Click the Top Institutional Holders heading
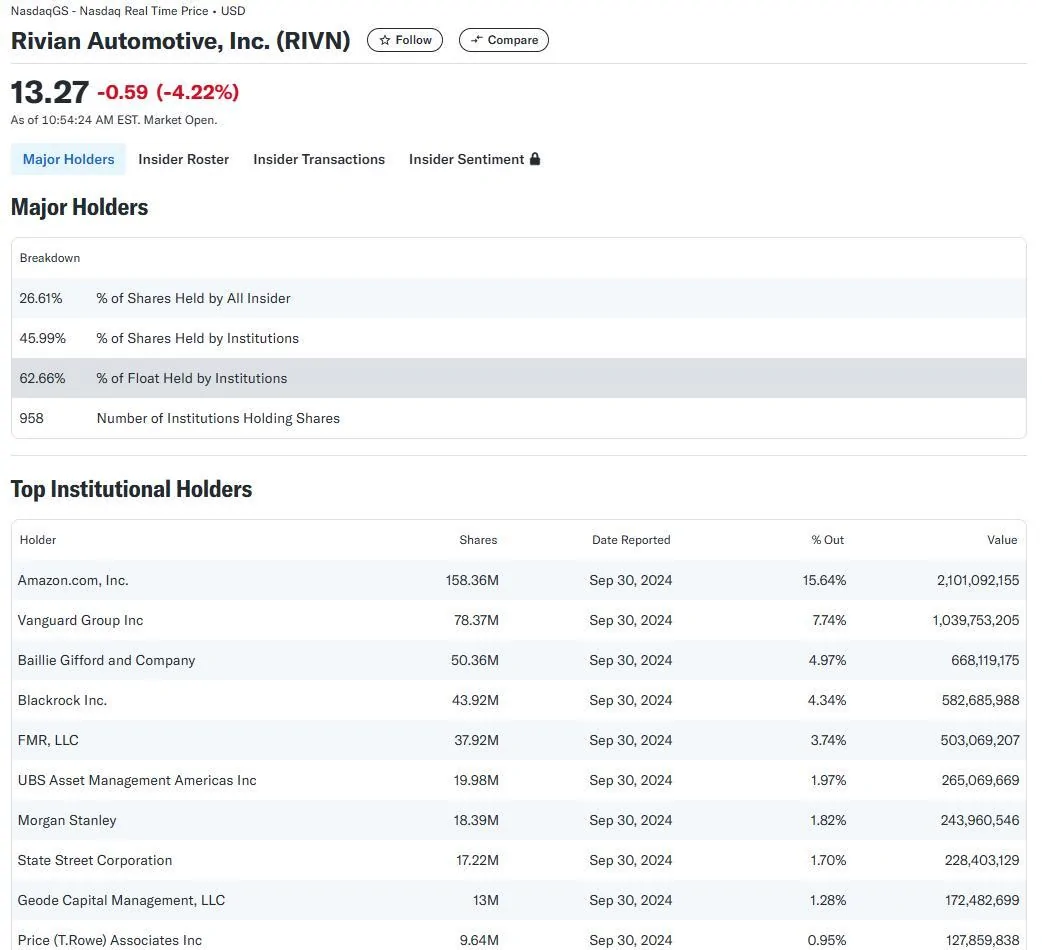Screen dimensions: 1042x950 tap(132, 489)
